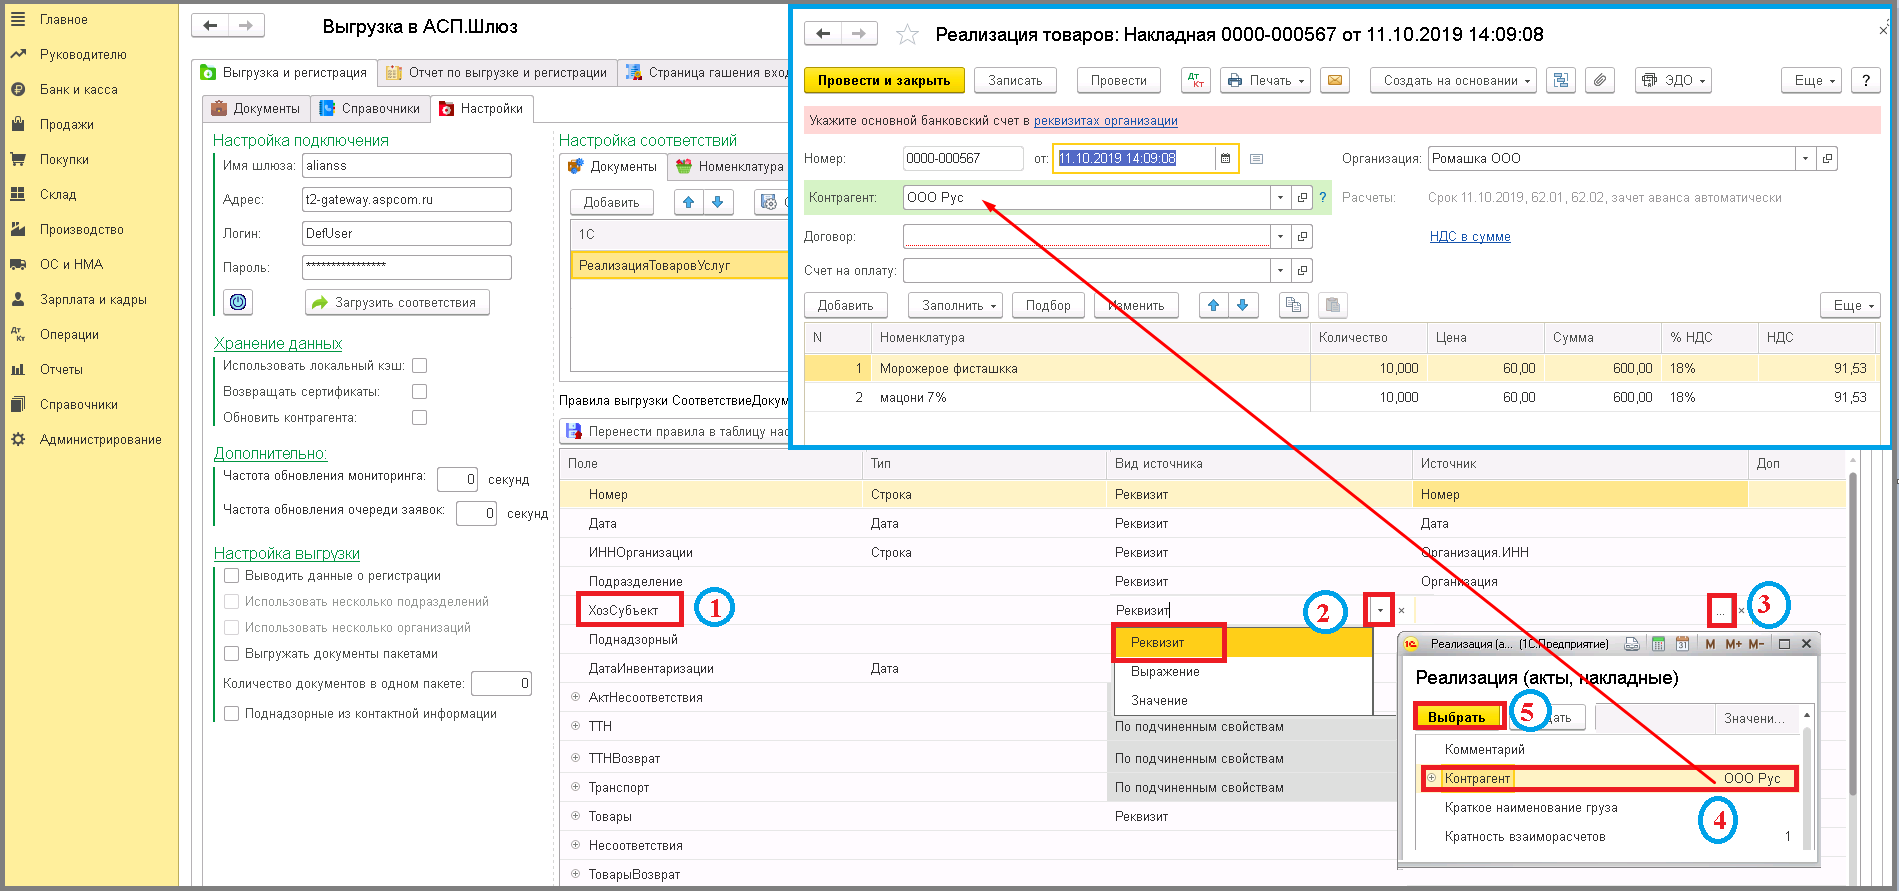Screen dimensions: 1899x891
Task: Click the ДтКт postings icon
Action: coord(1195,81)
